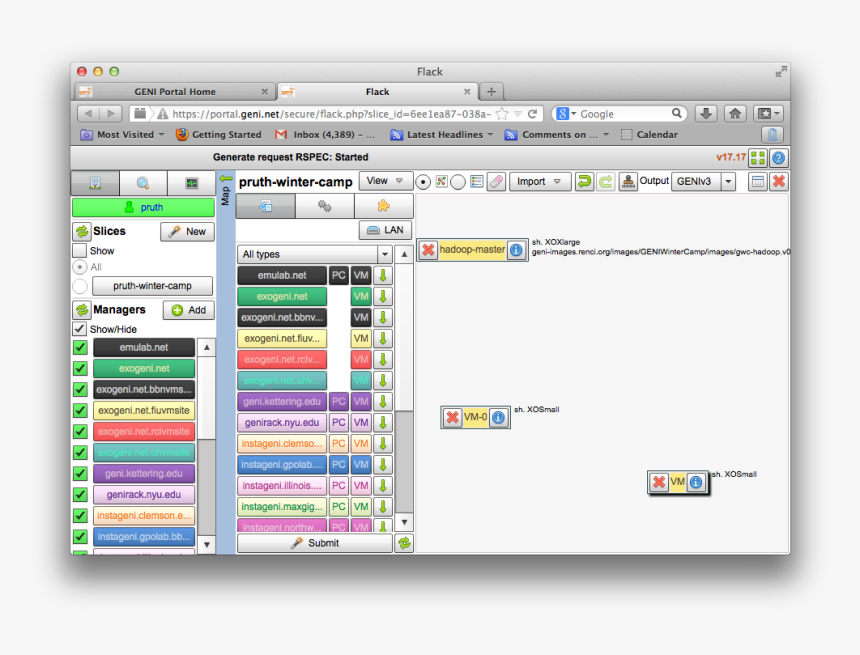Click scroll-down arrow of managers list
The width and height of the screenshot is (860, 655).
[x=207, y=545]
